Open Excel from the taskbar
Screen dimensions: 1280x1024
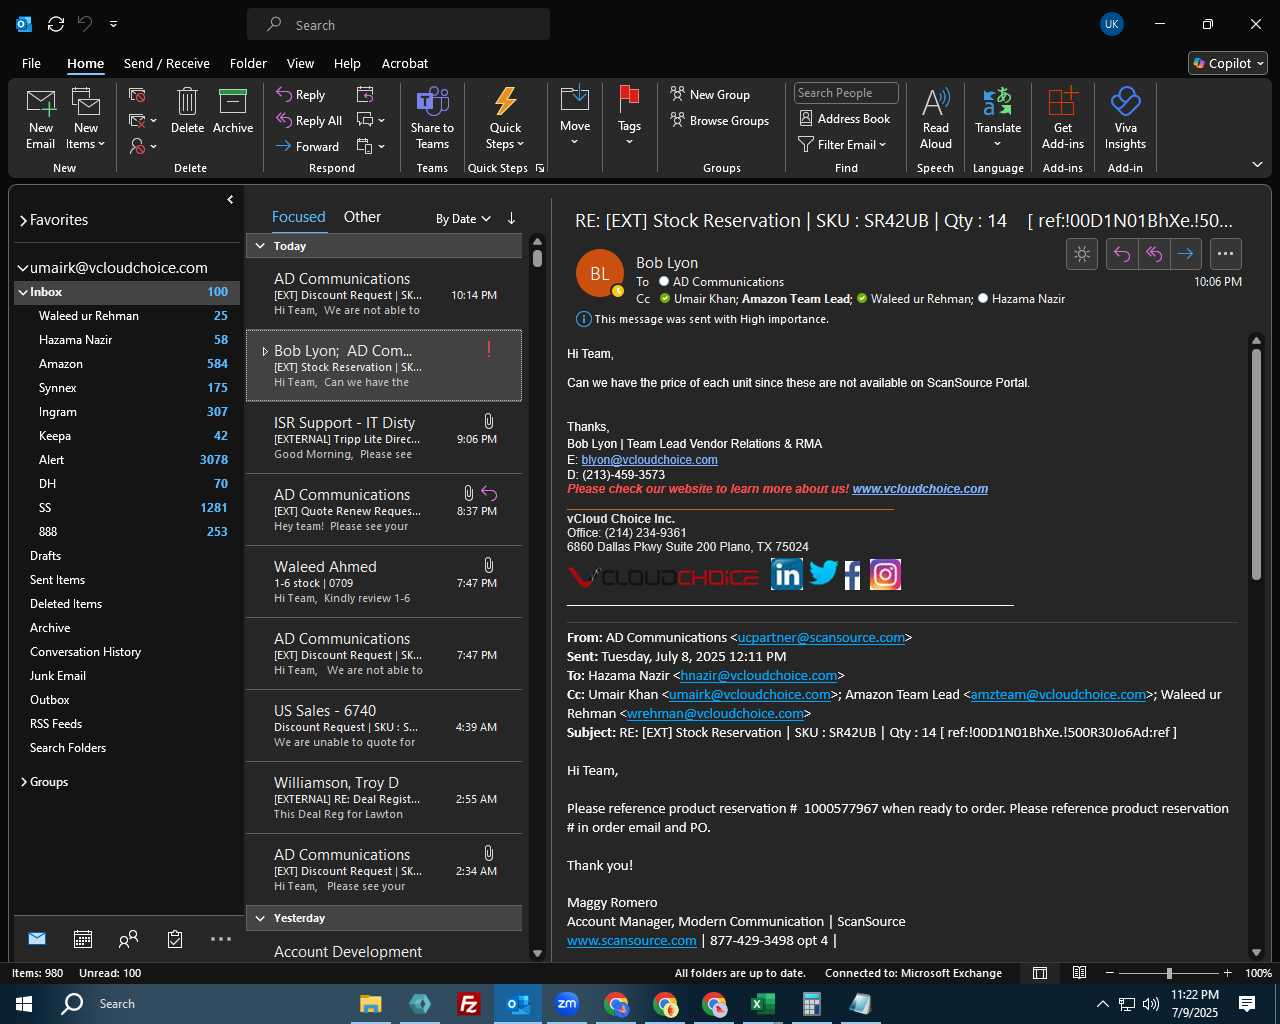point(763,1004)
